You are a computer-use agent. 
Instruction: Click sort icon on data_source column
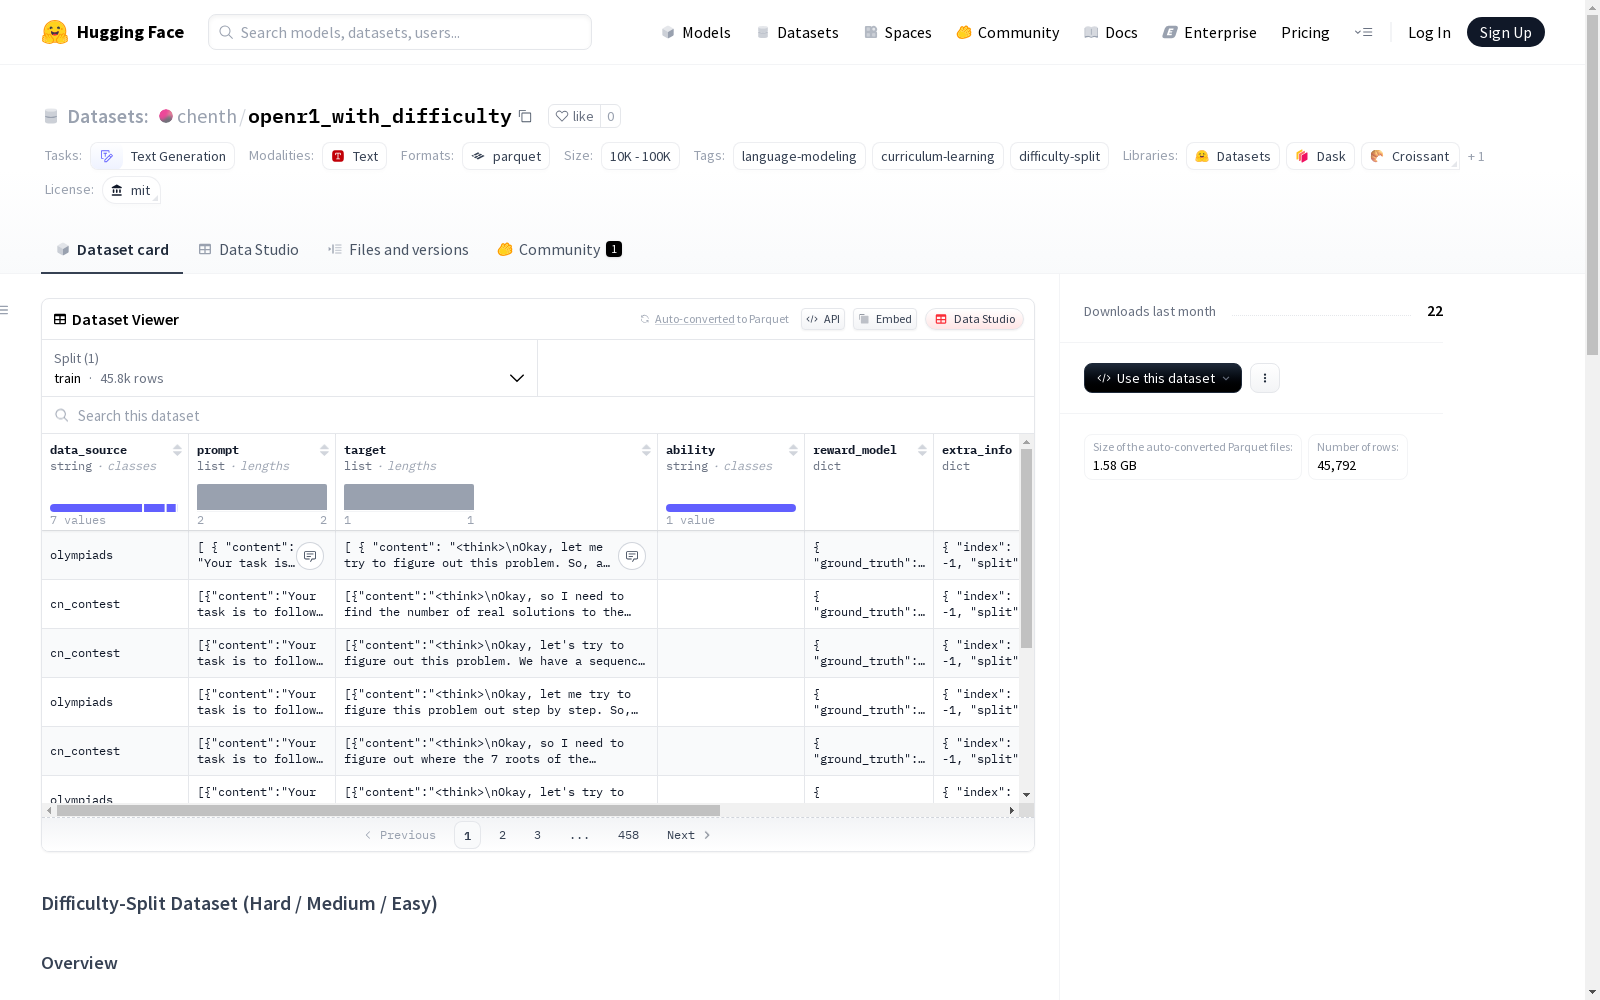177,450
